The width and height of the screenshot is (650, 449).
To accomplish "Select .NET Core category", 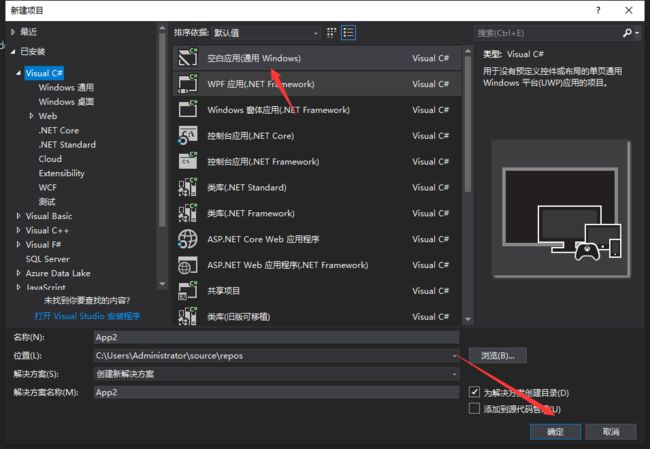I will point(58,131).
